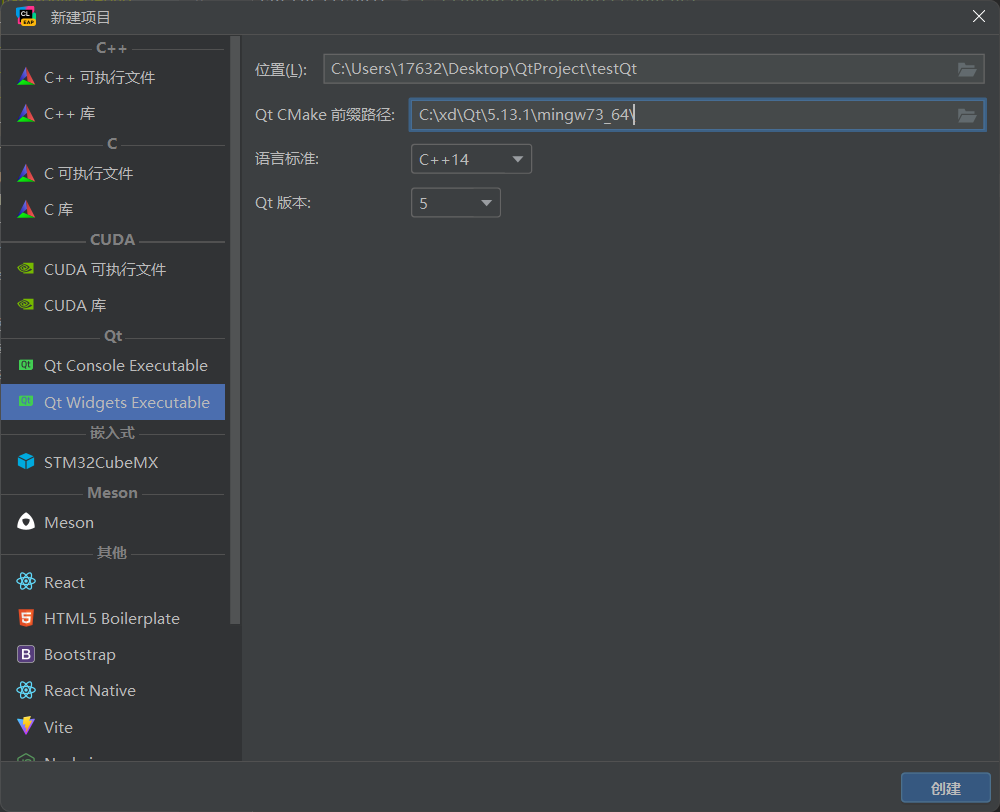Select the HTML5 Boilerplate template
The width and height of the screenshot is (1000, 812).
pos(113,618)
